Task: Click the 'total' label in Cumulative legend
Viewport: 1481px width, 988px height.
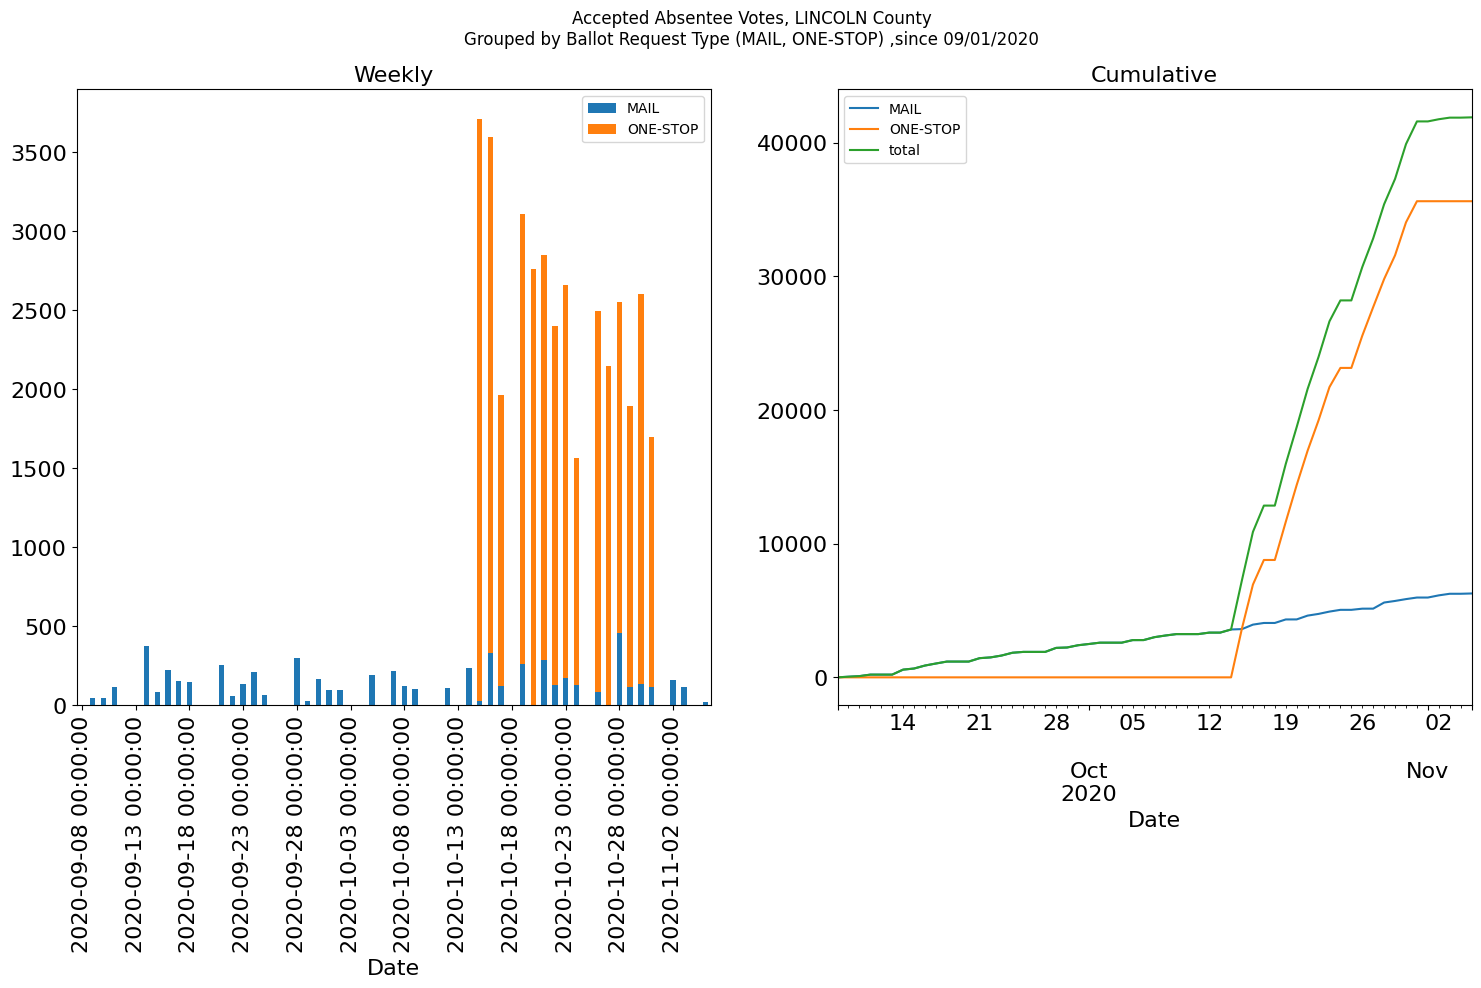Action: pyautogui.click(x=904, y=151)
